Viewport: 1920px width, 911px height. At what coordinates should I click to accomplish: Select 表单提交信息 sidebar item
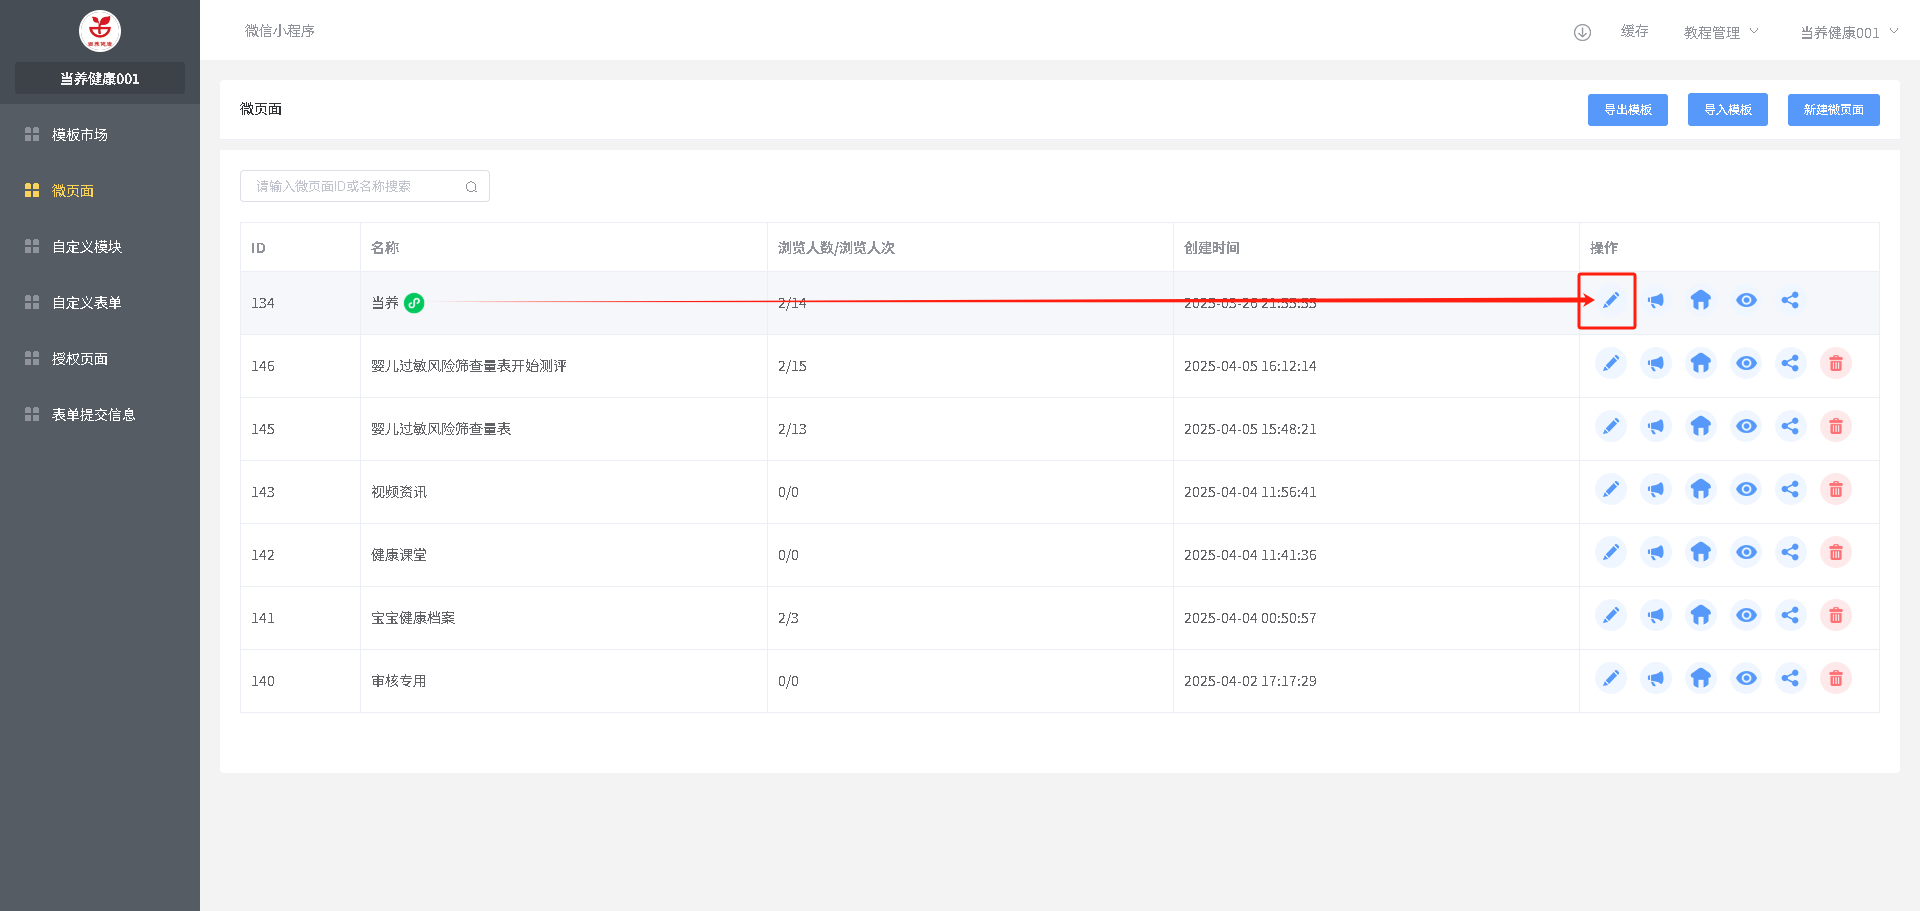tap(93, 415)
